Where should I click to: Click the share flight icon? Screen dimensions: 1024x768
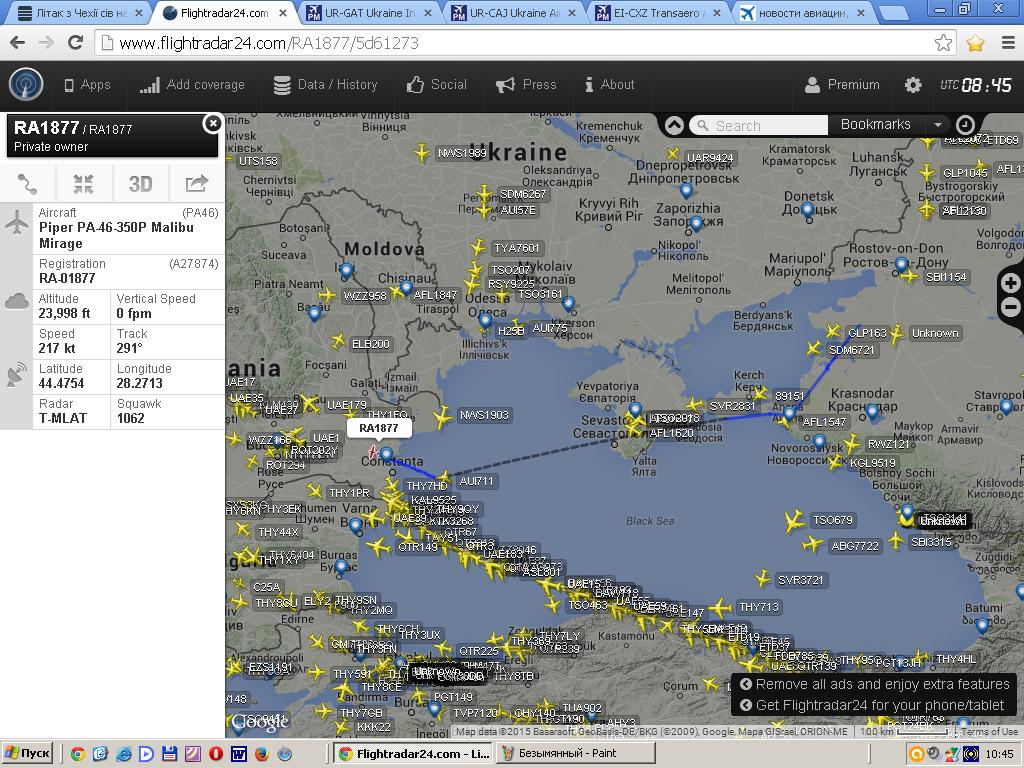[x=196, y=184]
